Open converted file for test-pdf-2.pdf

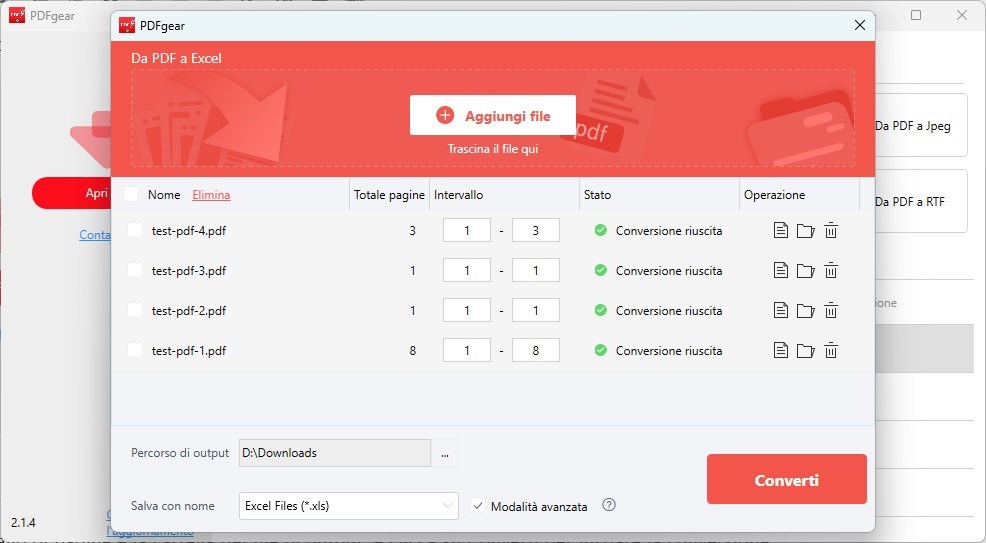[x=780, y=310]
